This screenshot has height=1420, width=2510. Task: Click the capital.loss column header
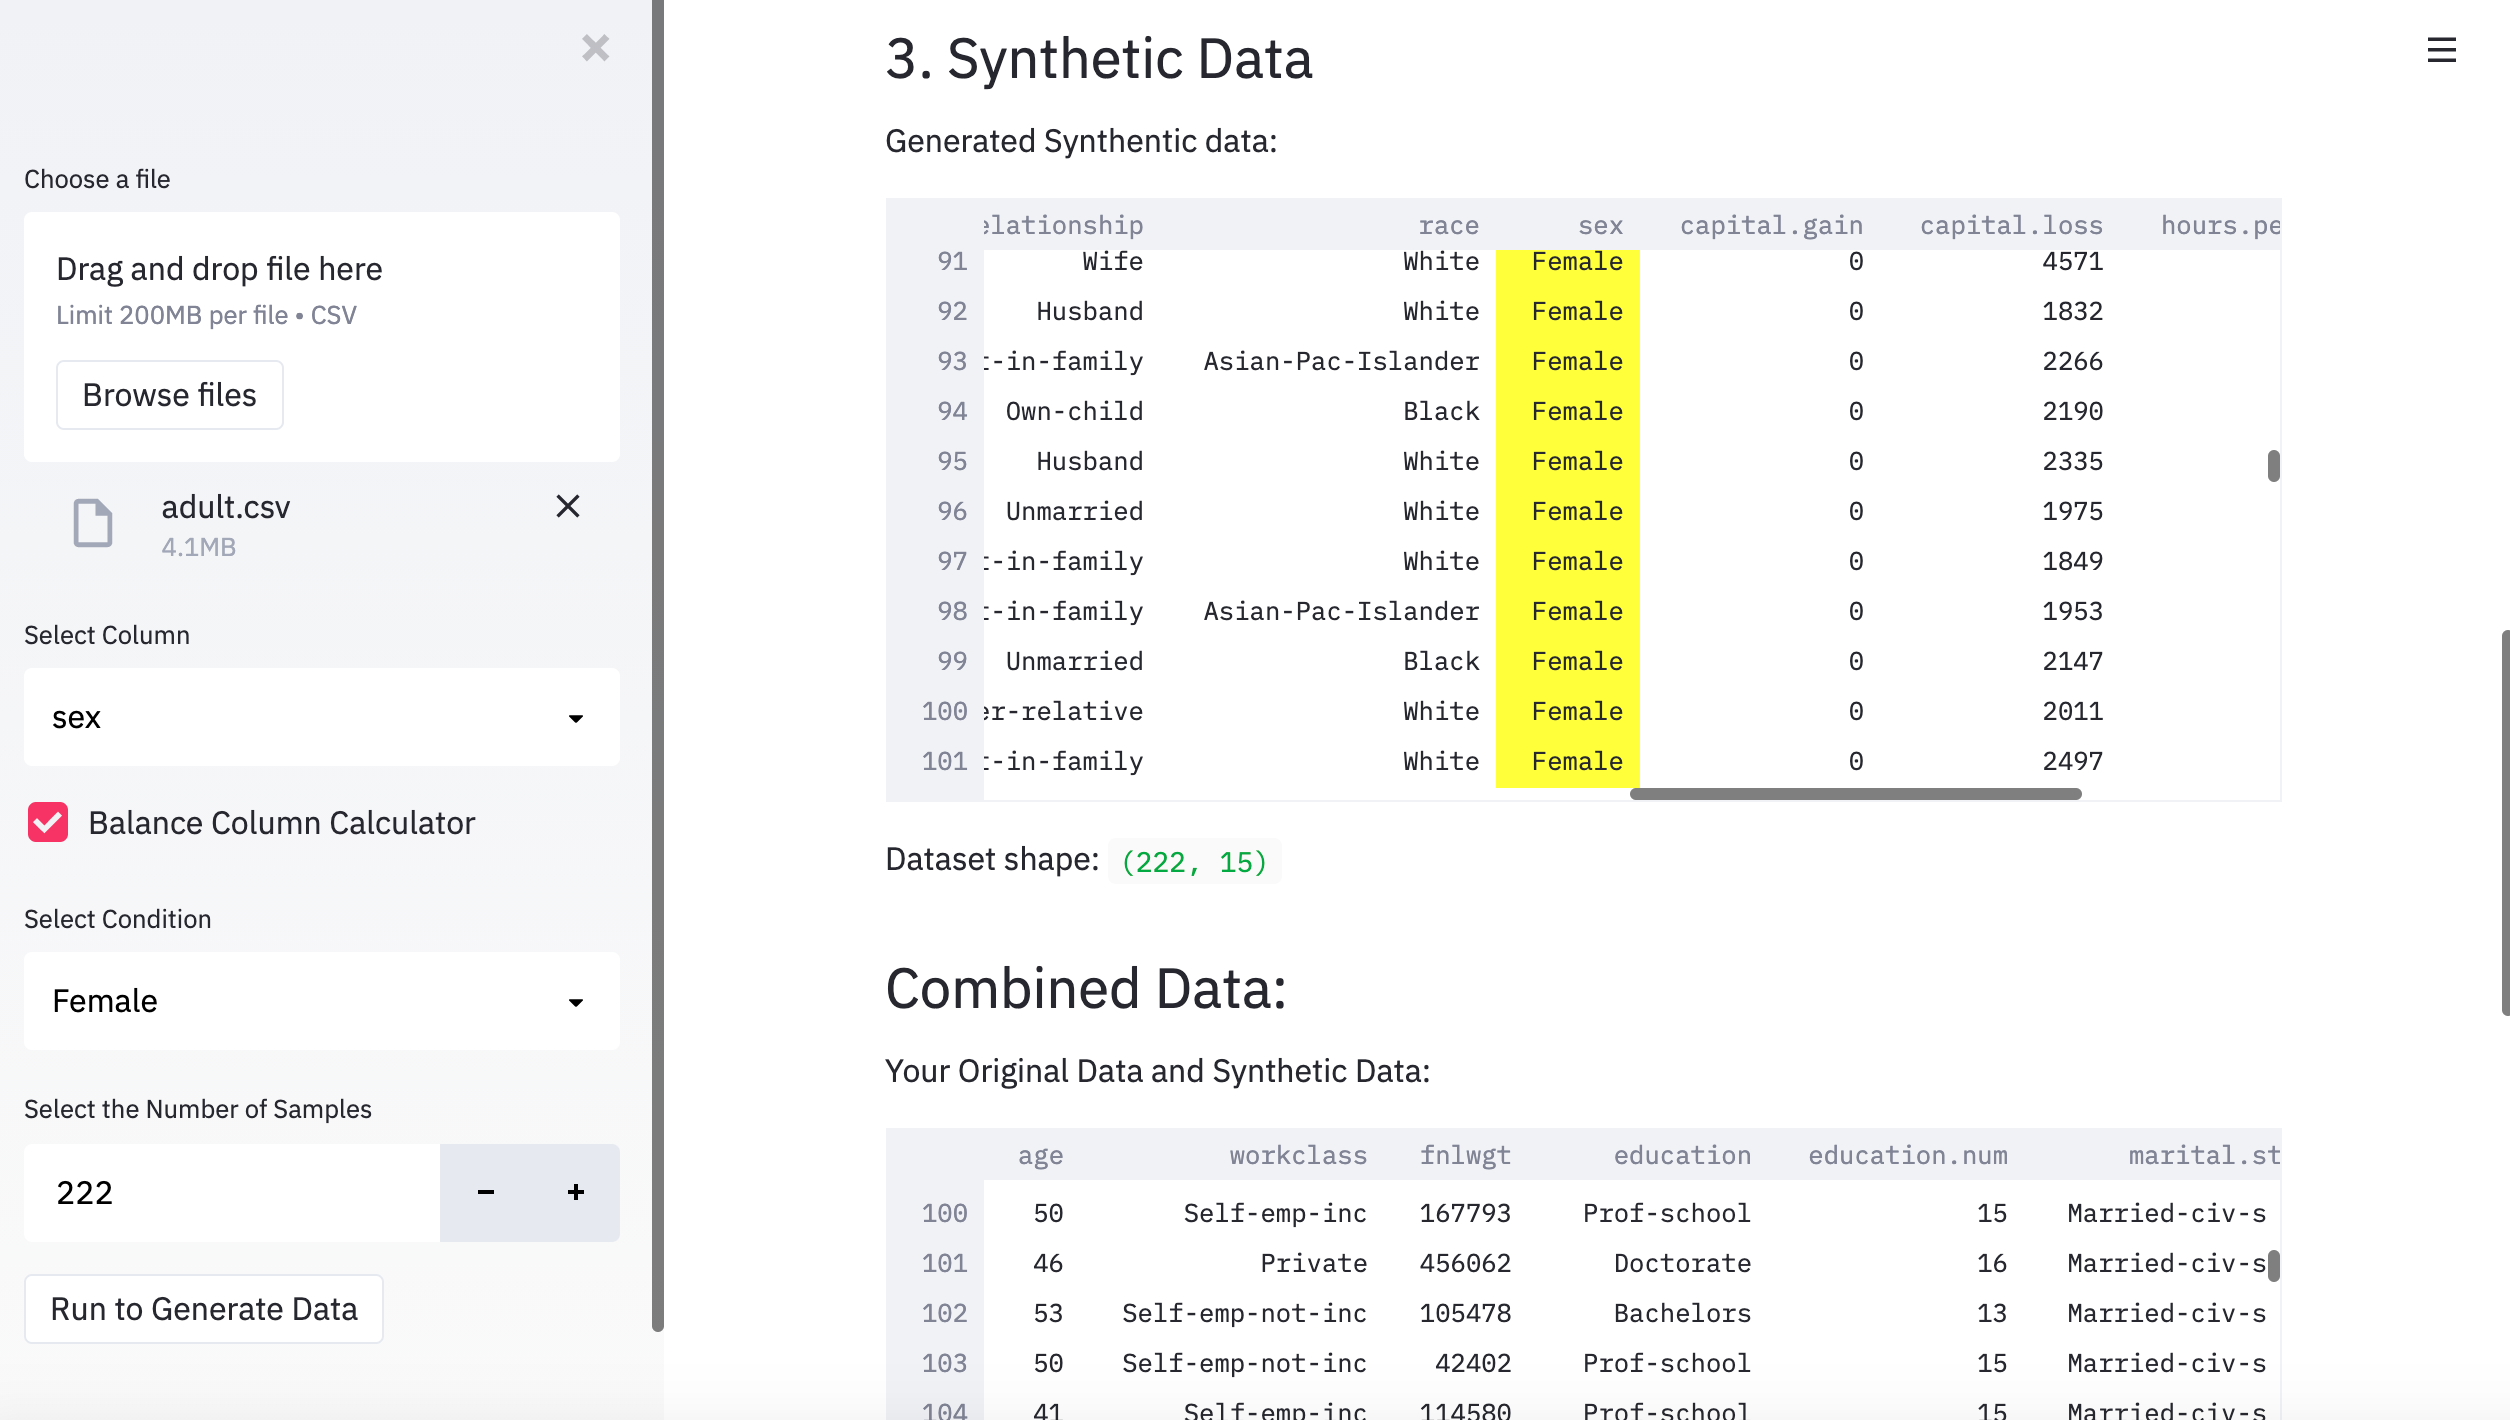pyautogui.click(x=2010, y=226)
